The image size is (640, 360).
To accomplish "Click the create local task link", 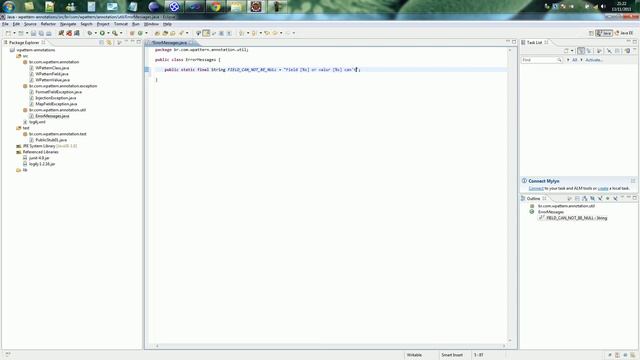I will (603, 189).
